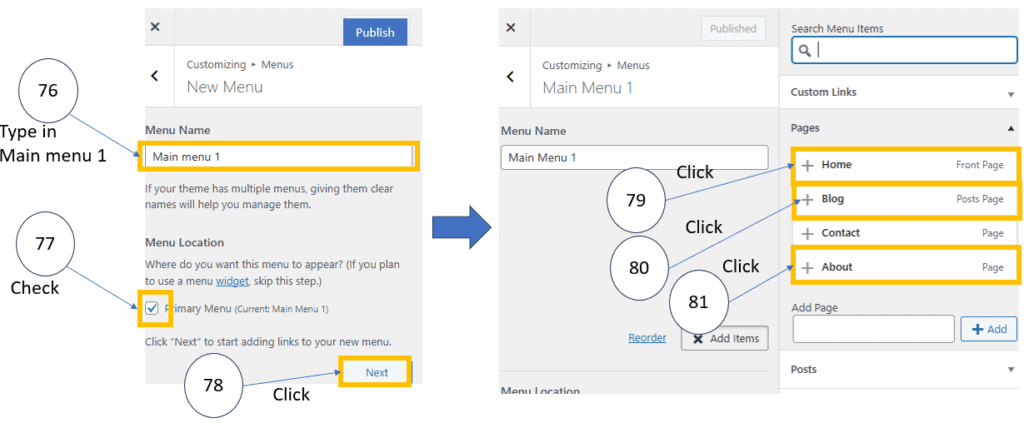Close the Main Menu 1 customizer panel

point(511,28)
